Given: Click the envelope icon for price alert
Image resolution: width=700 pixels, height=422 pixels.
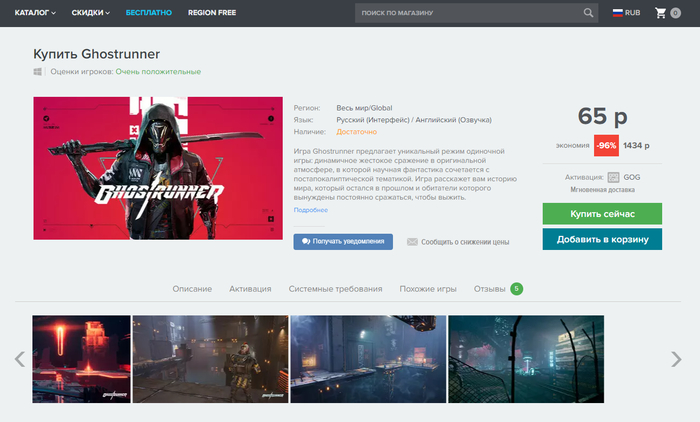Looking at the screenshot, I should [412, 242].
